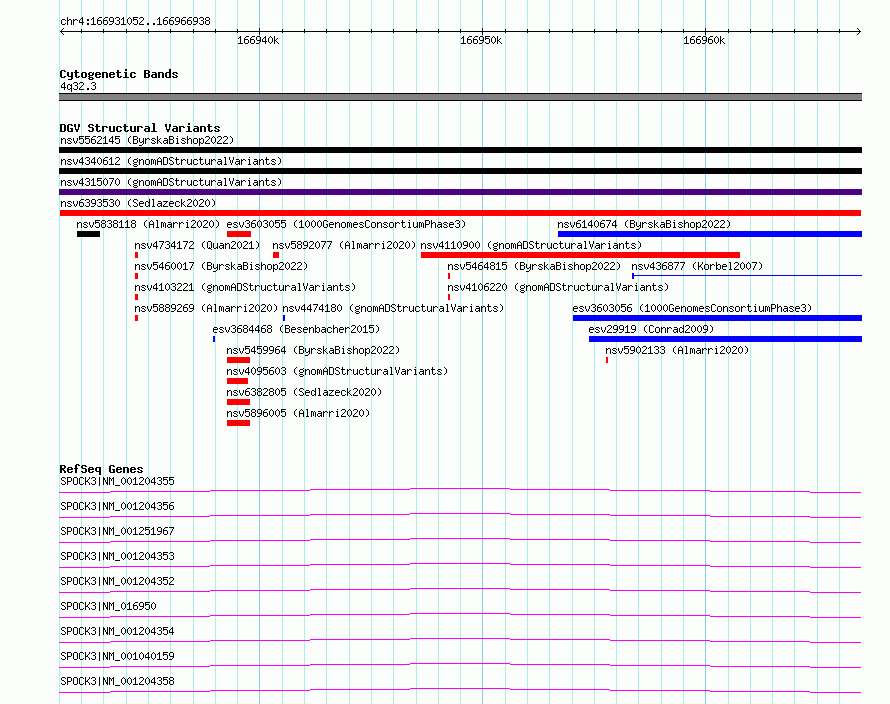Click the blue bar under nsv6140674
This screenshot has width=890, height=704.
(710, 234)
